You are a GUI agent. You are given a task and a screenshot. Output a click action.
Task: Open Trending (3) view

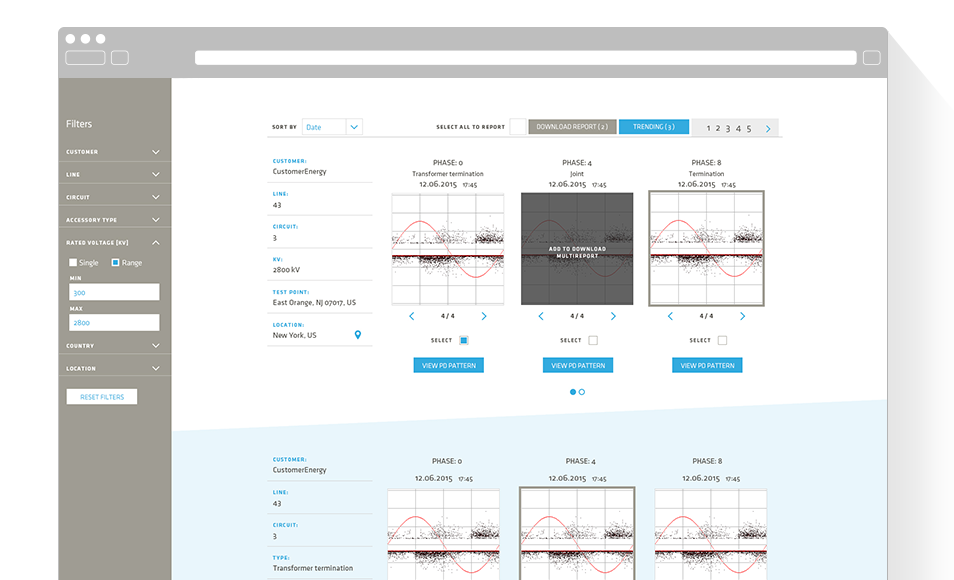653,127
